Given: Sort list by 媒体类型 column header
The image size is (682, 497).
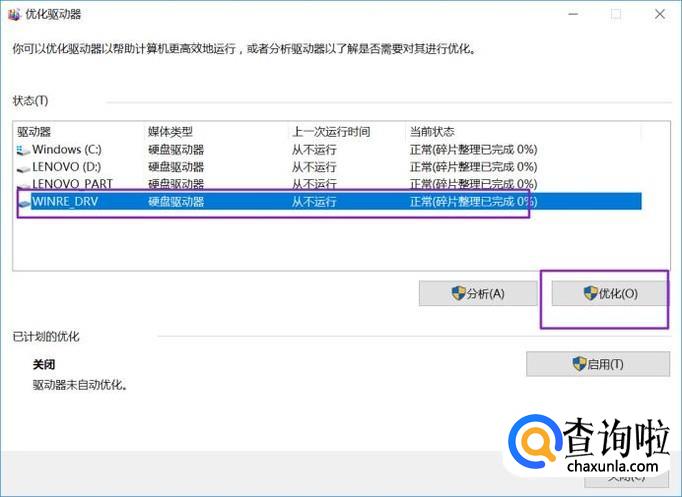Looking at the screenshot, I should click(x=171, y=132).
